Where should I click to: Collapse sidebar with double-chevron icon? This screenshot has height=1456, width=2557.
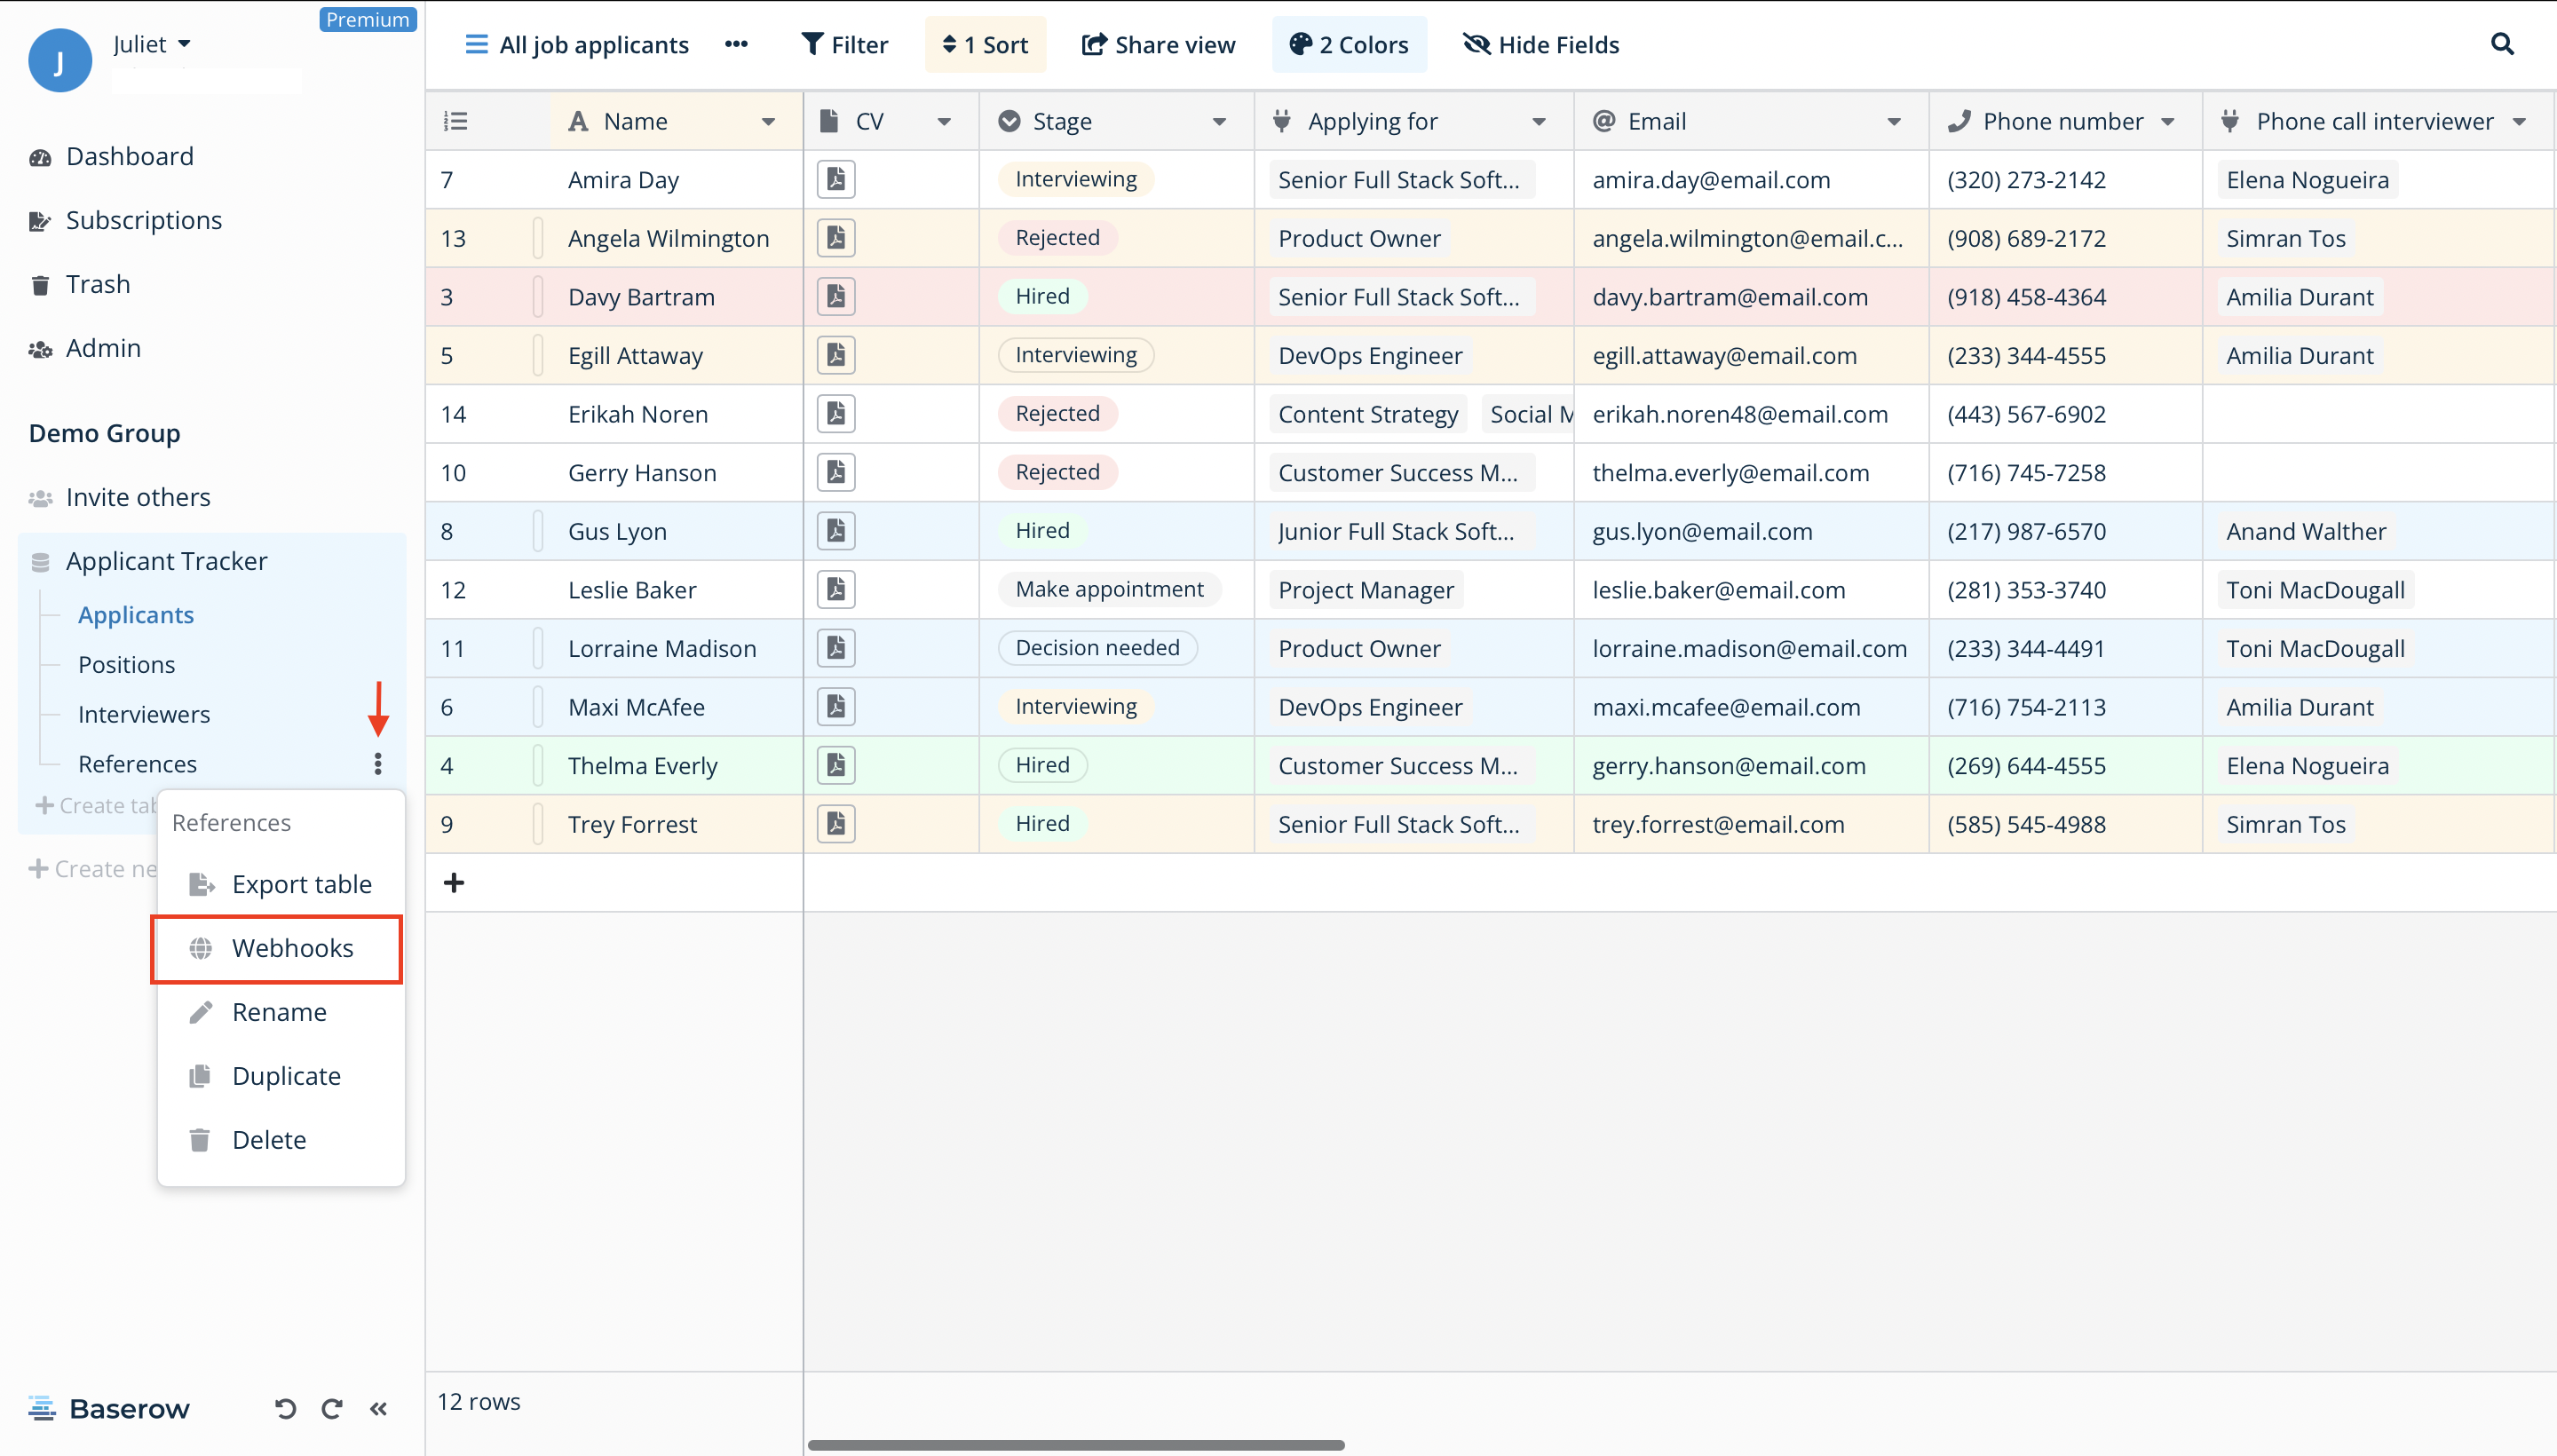point(378,1409)
